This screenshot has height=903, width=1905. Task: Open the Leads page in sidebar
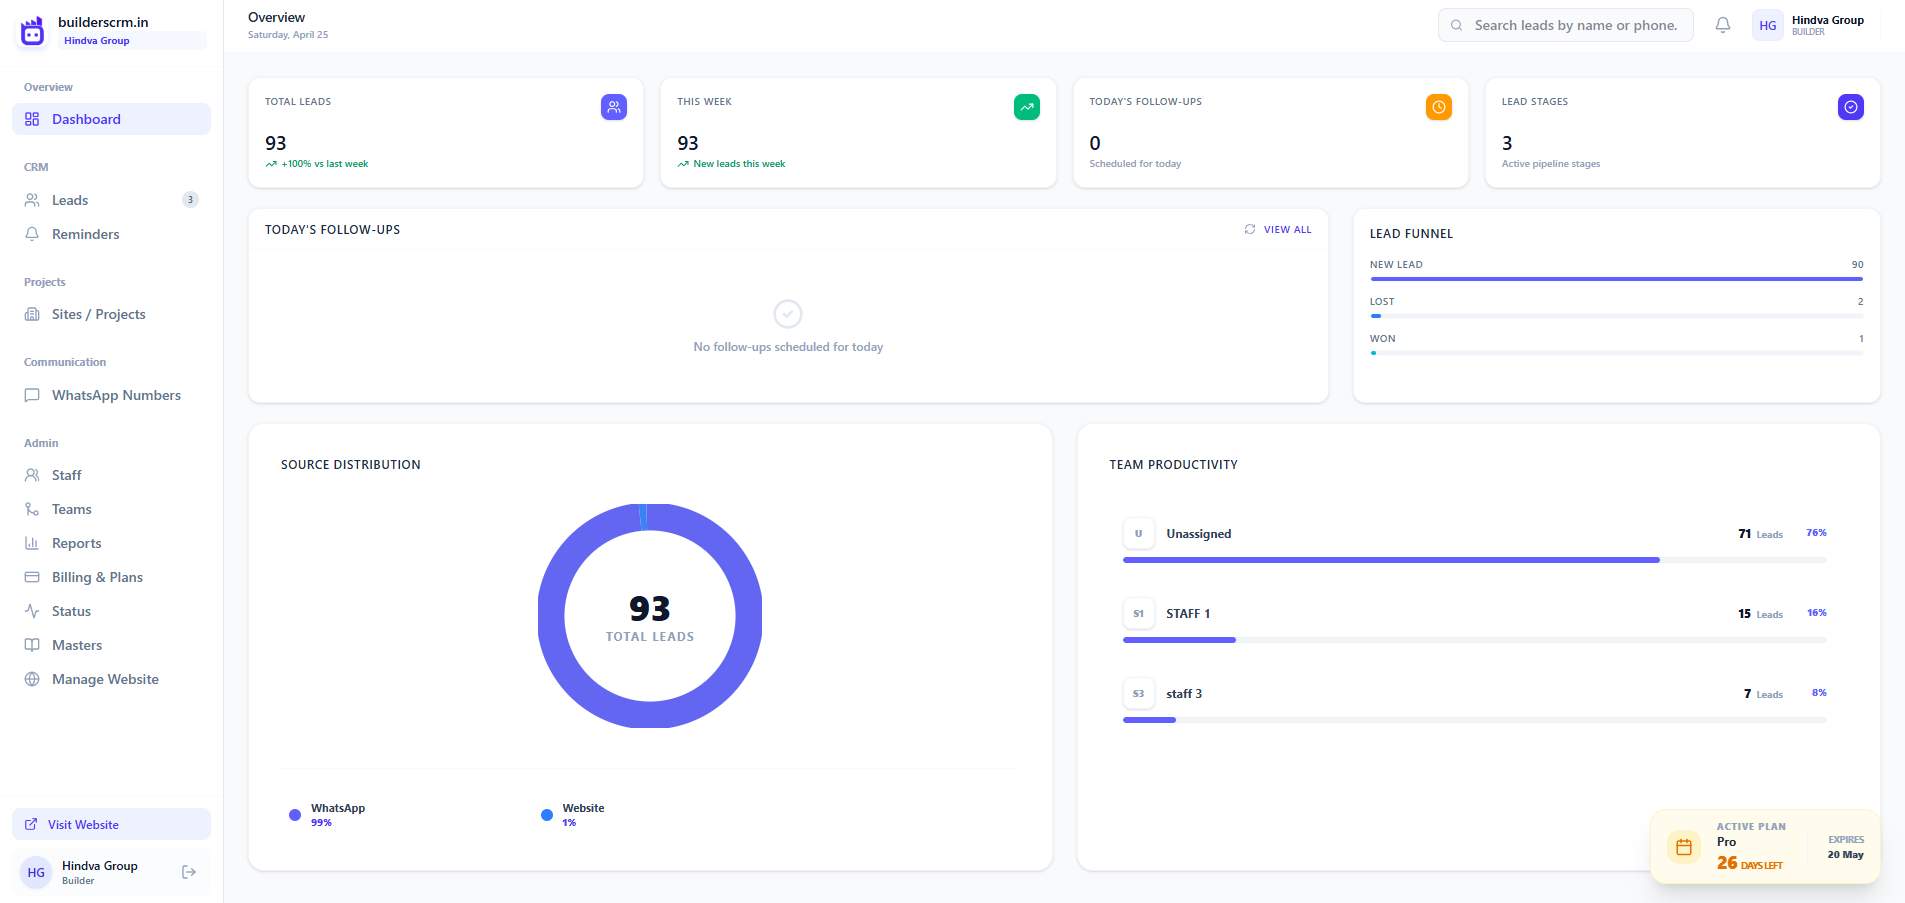click(x=70, y=200)
